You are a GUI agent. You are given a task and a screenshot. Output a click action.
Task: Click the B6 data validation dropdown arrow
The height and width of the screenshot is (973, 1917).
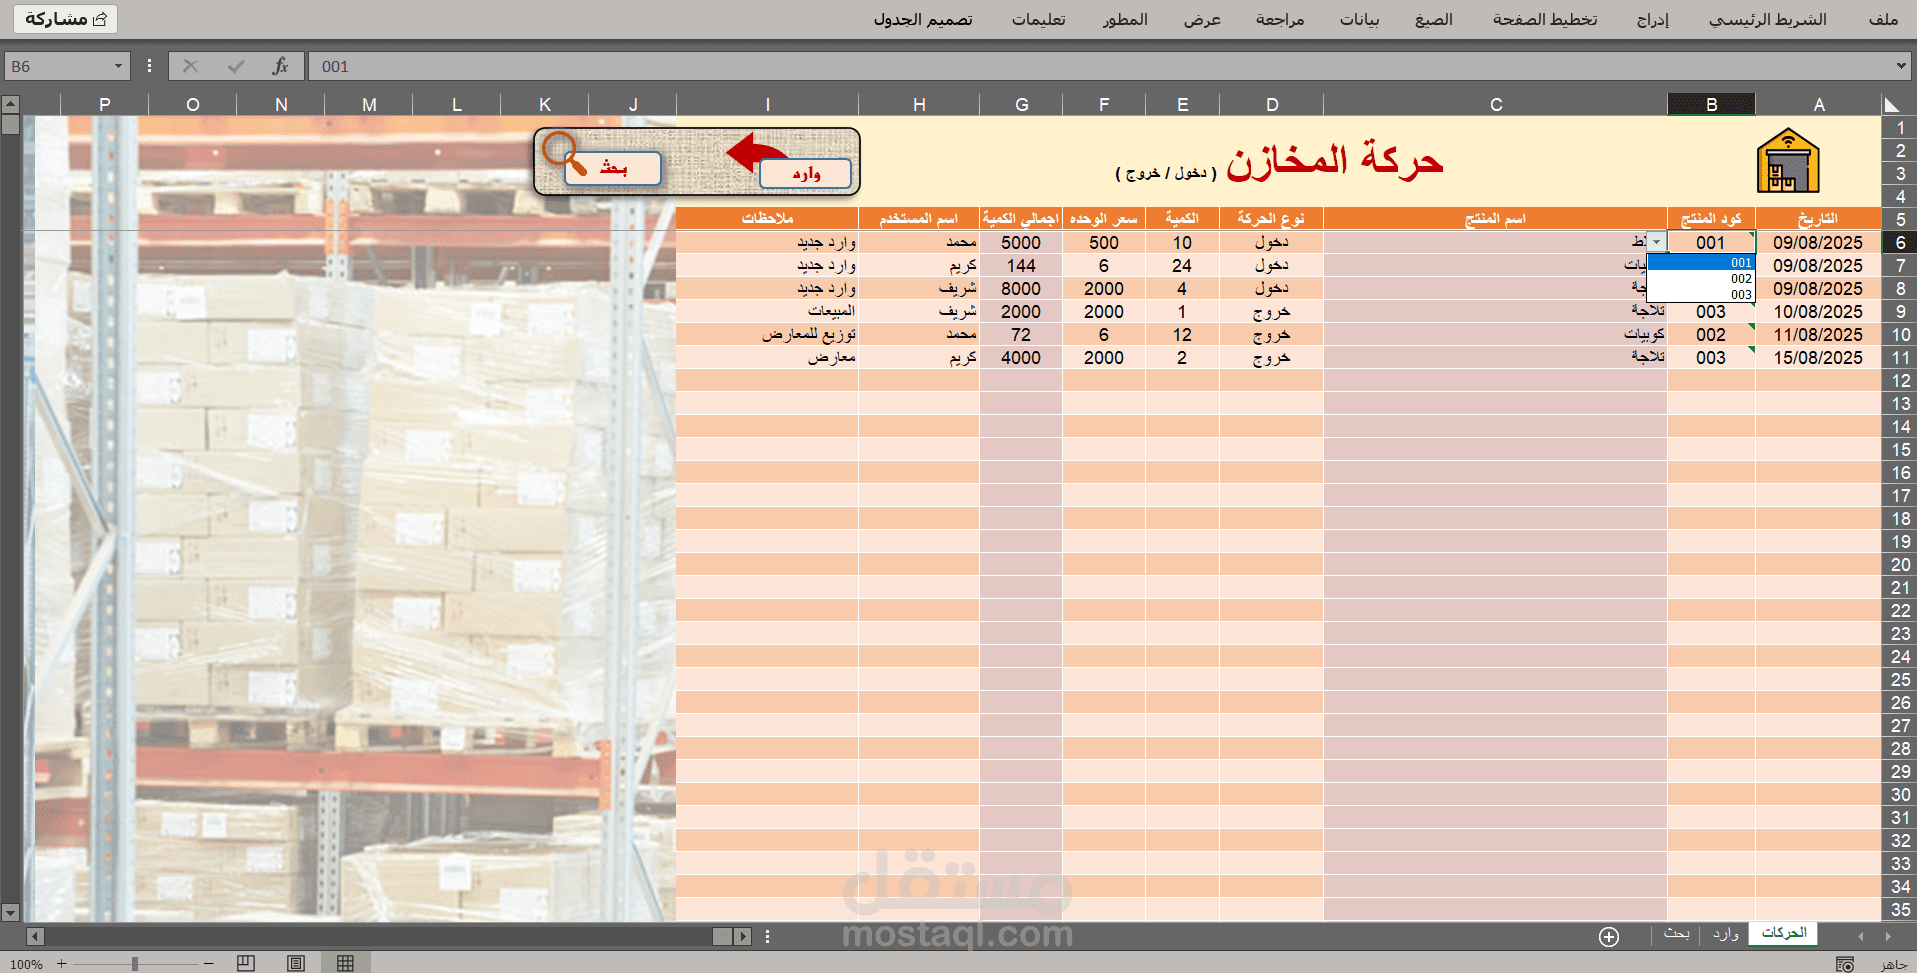tap(1656, 242)
